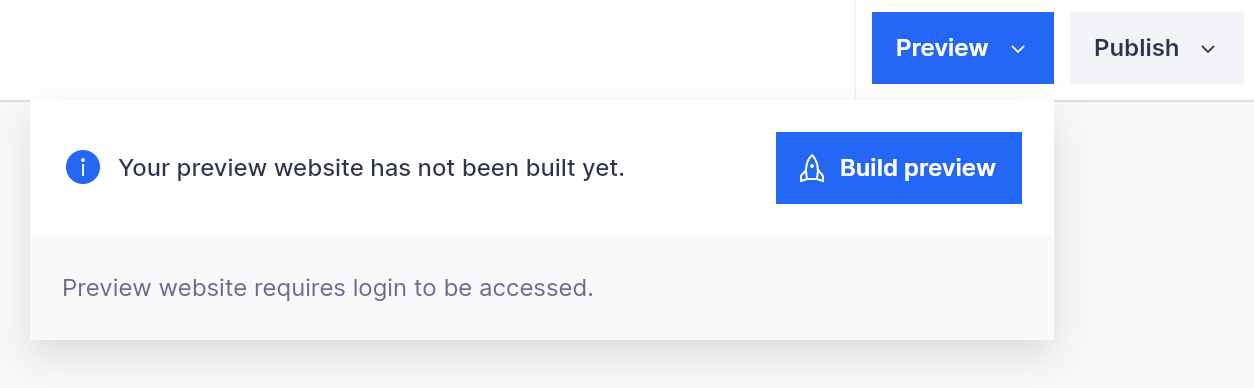Collapse the Preview popup via its blue button
The width and height of the screenshot is (1254, 388).
(963, 48)
